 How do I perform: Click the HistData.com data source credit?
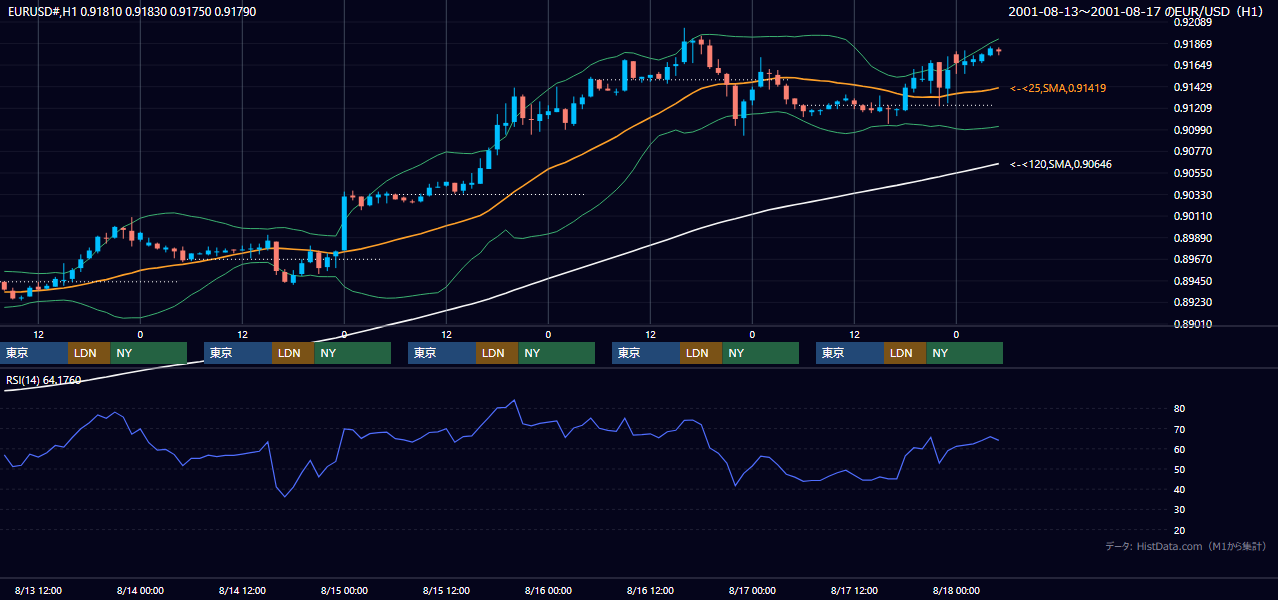(1186, 546)
